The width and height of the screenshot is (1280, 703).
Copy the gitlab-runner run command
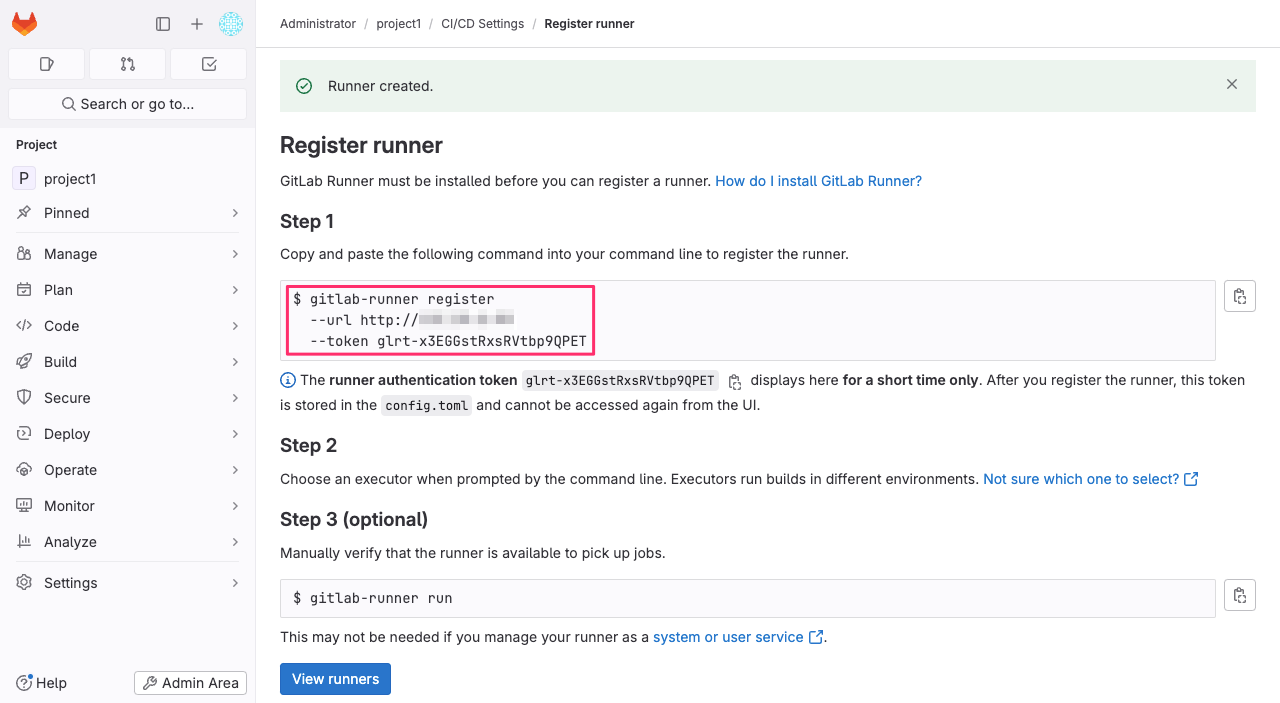(1240, 596)
